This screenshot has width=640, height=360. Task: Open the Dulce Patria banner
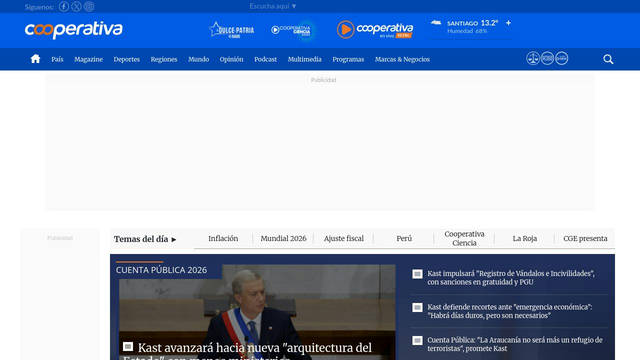click(x=232, y=30)
